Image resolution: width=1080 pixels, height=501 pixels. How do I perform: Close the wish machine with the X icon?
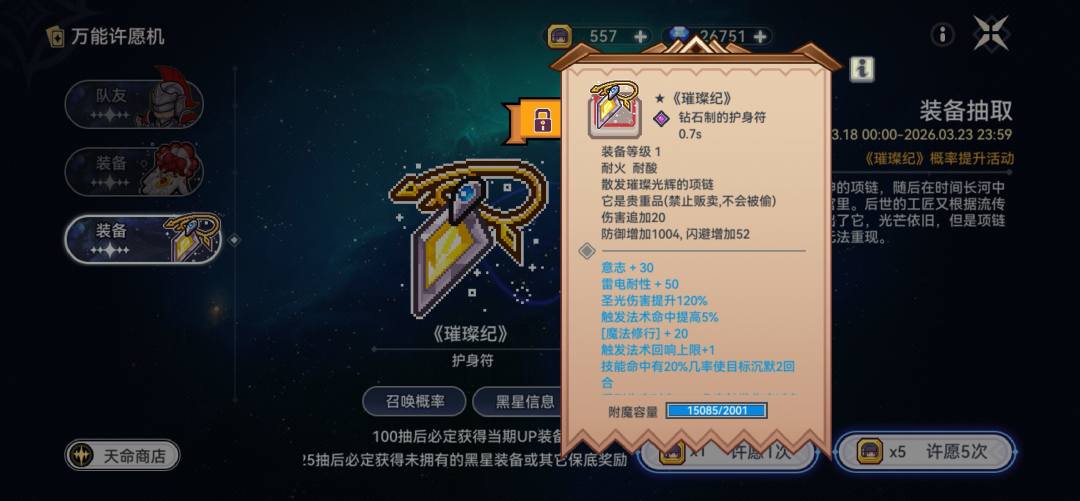coord(991,33)
